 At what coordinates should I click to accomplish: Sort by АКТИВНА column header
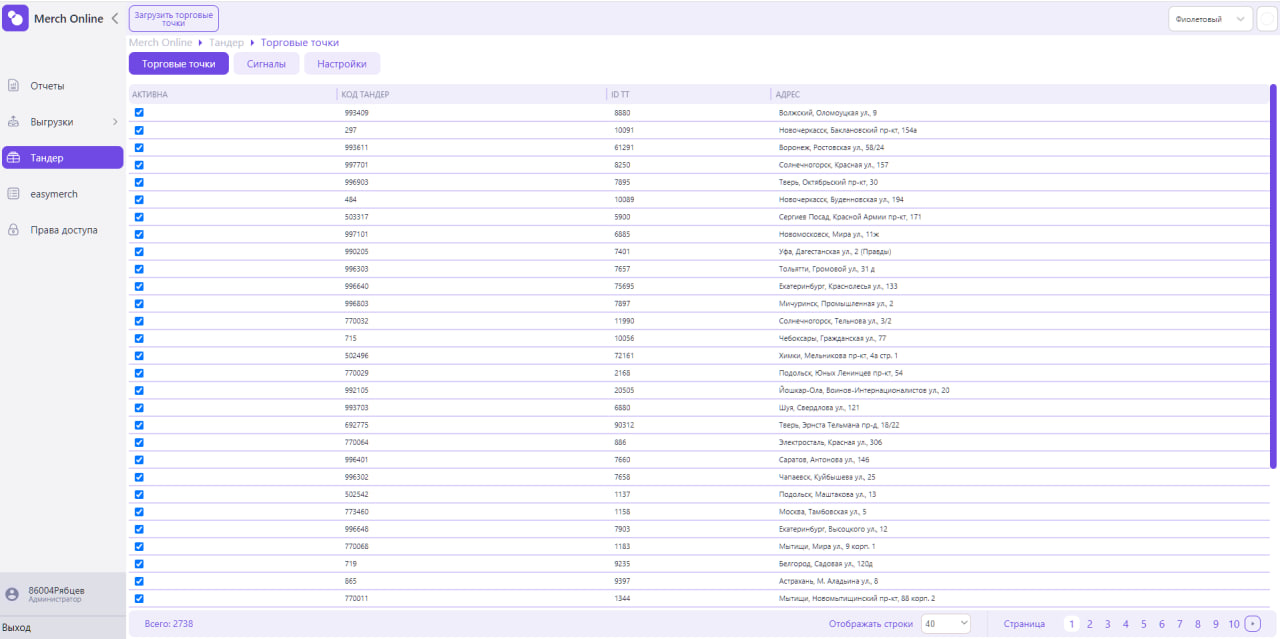coord(150,95)
